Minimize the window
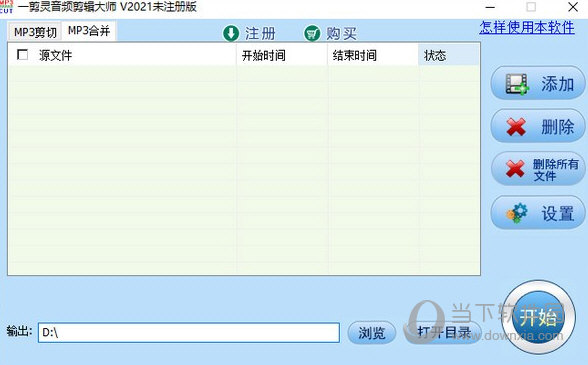This screenshot has width=588, height=365. [x=490, y=7]
